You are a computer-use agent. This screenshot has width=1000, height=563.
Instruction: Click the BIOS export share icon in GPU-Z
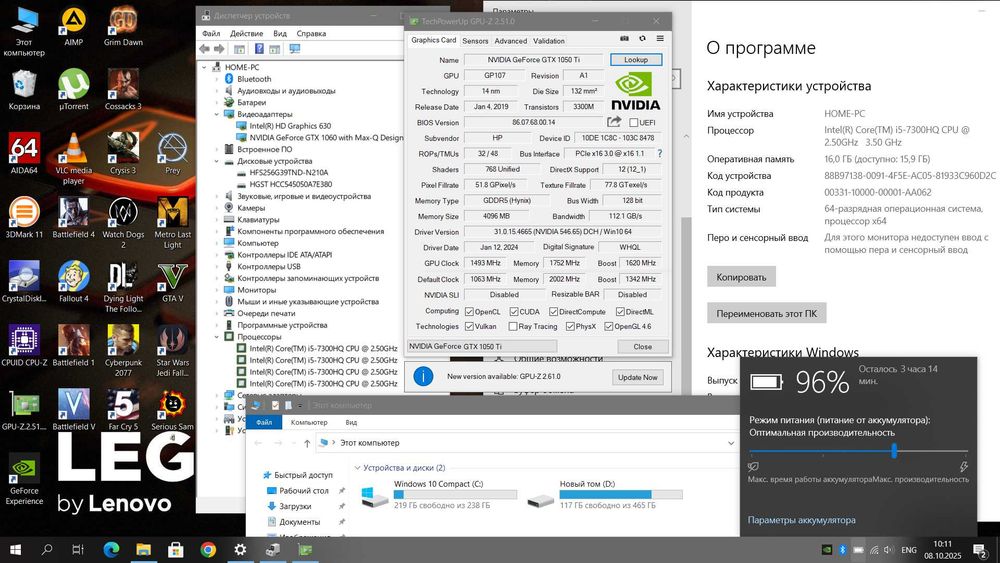coord(614,122)
